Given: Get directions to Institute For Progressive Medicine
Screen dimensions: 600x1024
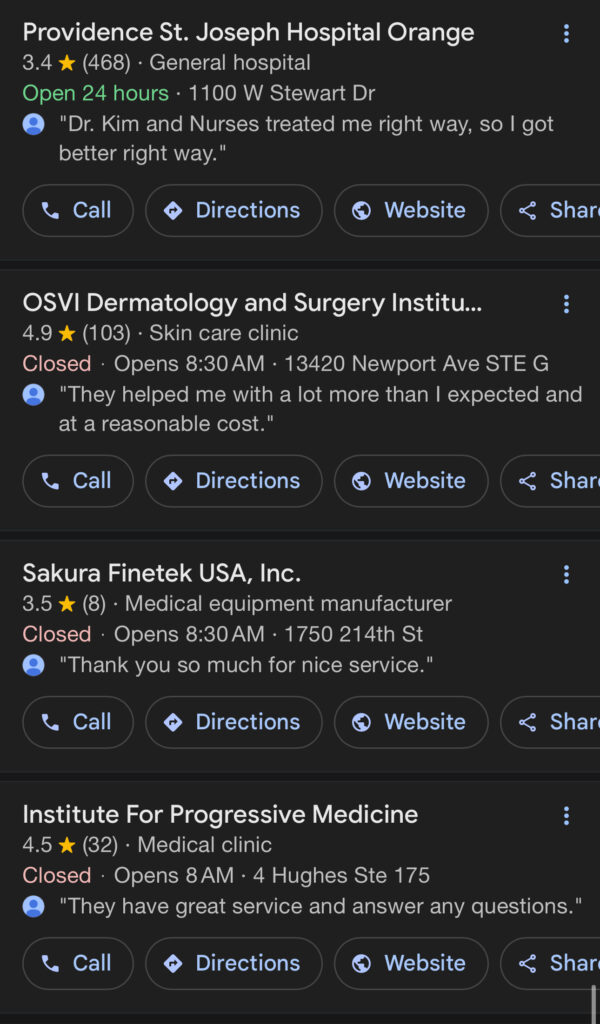Looking at the screenshot, I should pyautogui.click(x=234, y=963).
